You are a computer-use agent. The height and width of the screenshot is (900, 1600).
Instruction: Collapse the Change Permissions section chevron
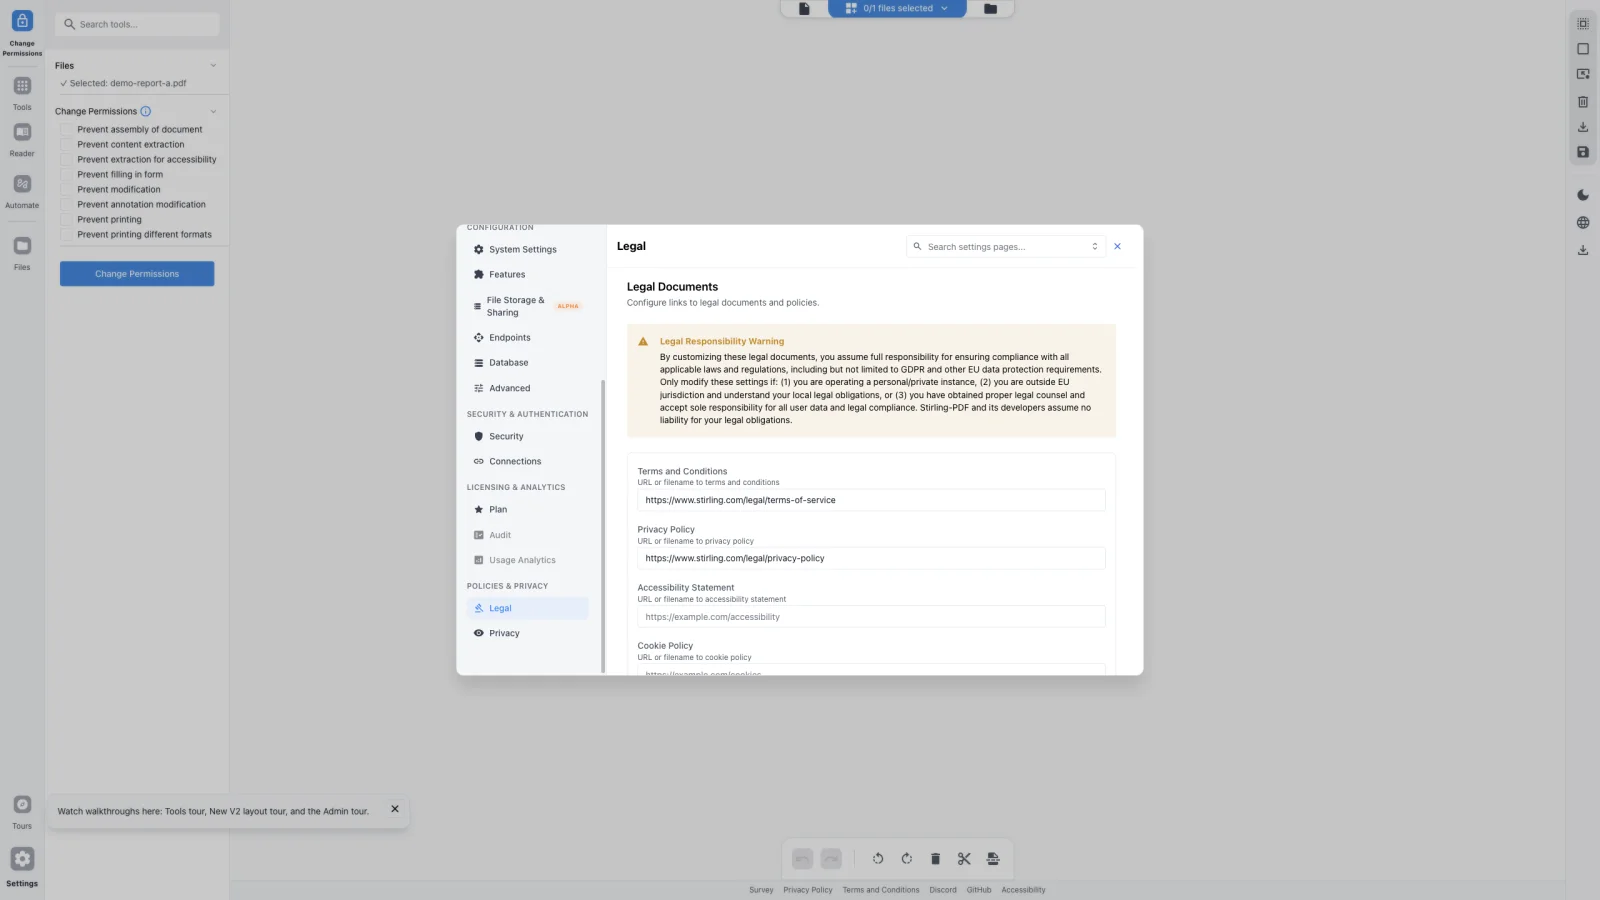213,112
